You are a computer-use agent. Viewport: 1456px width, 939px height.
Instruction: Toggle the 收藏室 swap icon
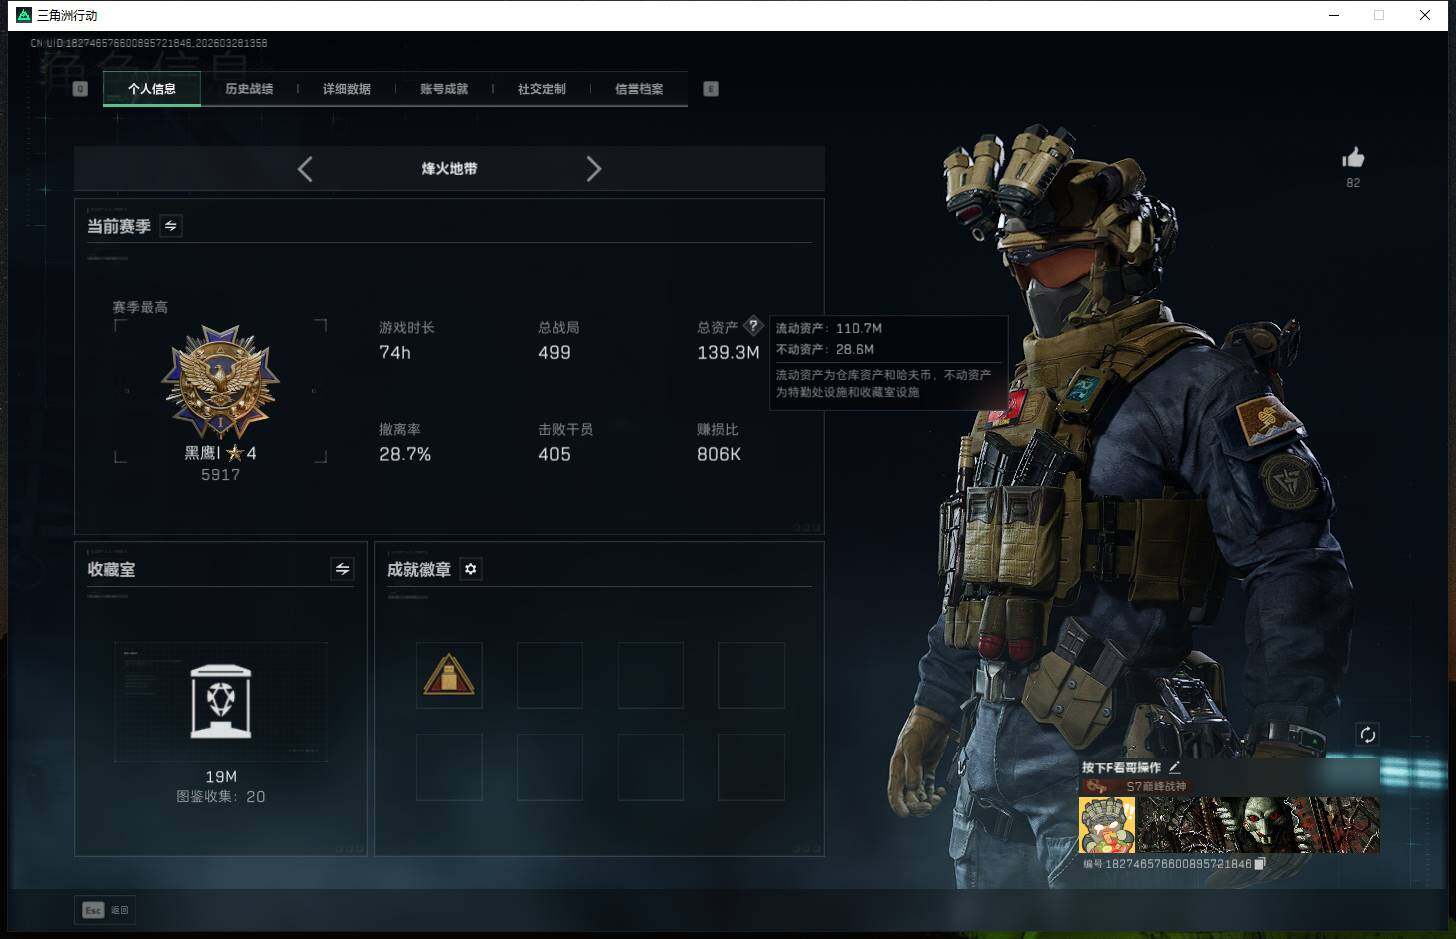pyautogui.click(x=342, y=569)
